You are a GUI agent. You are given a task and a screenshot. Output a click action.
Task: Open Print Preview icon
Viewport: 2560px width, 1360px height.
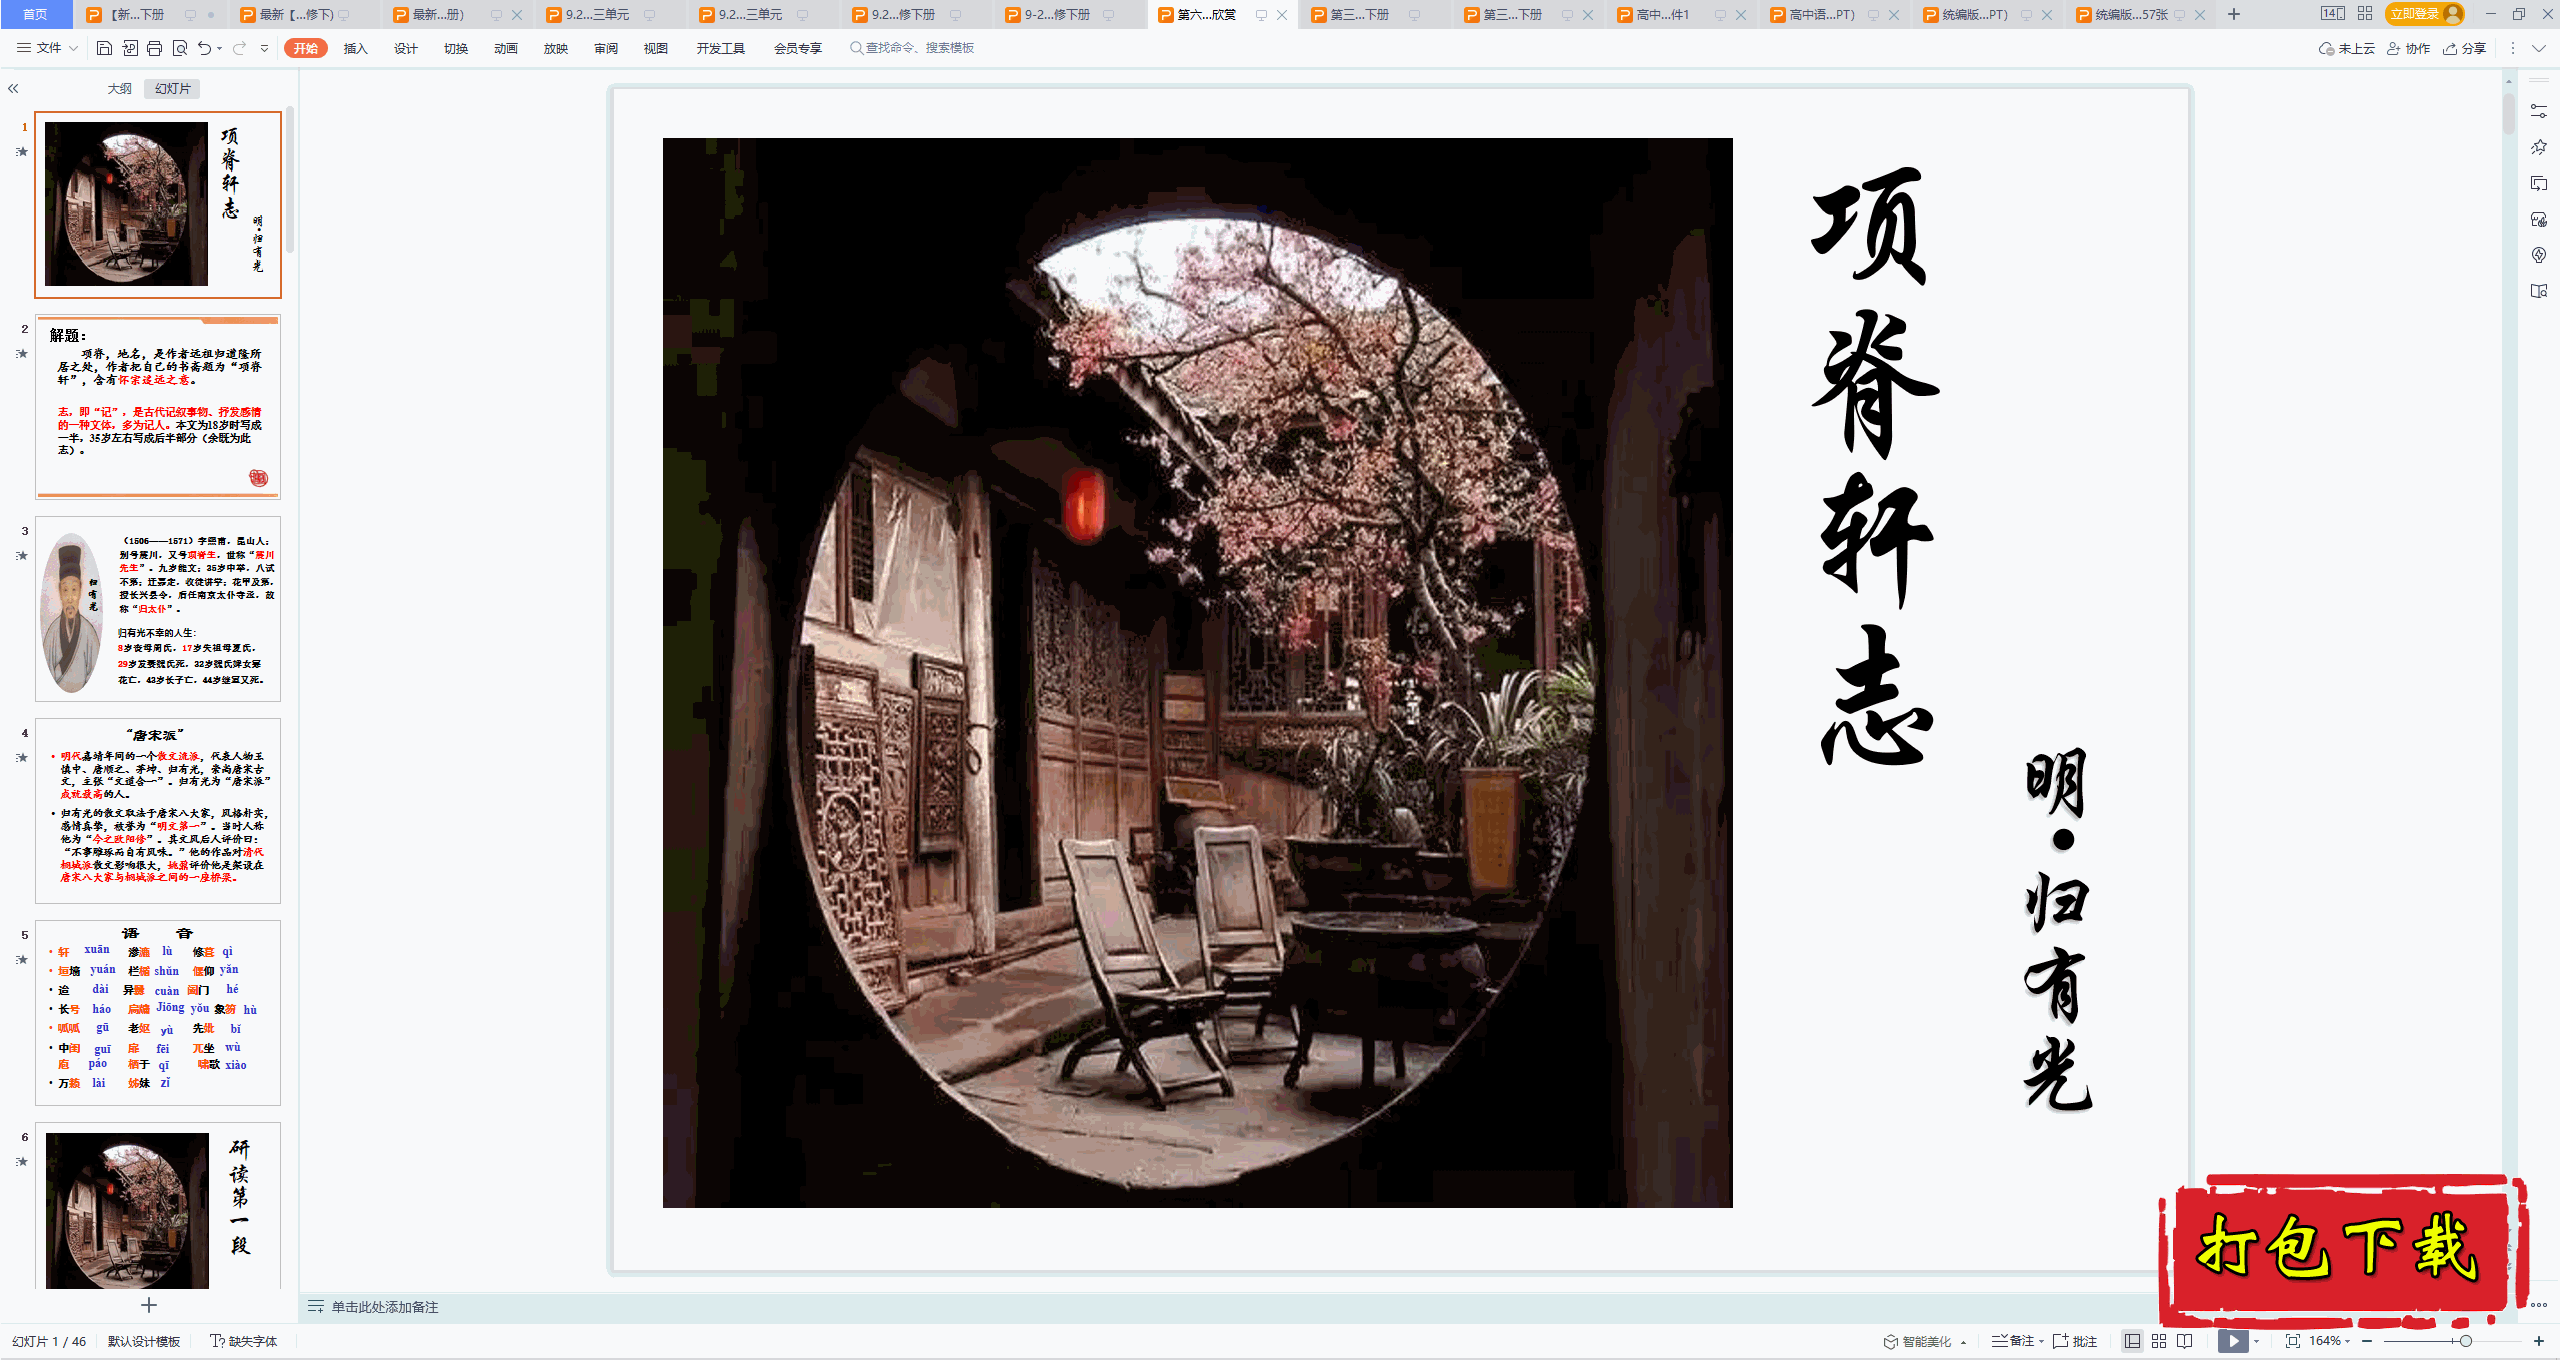click(180, 48)
